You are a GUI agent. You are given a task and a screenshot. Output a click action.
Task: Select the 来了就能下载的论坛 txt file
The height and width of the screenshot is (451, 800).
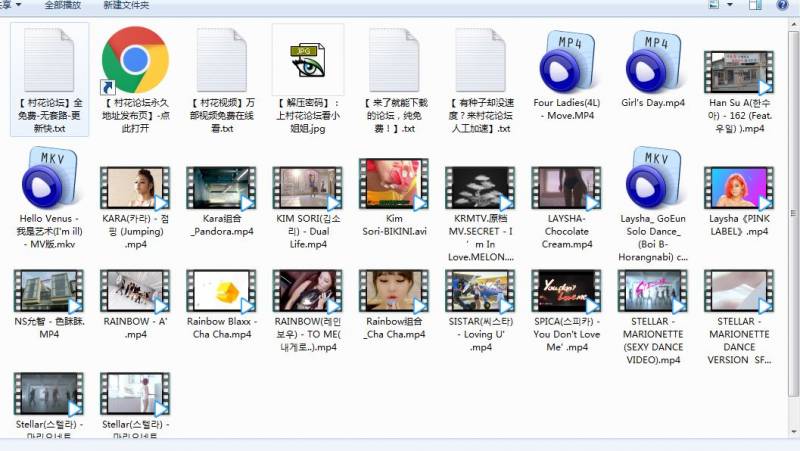coord(394,80)
